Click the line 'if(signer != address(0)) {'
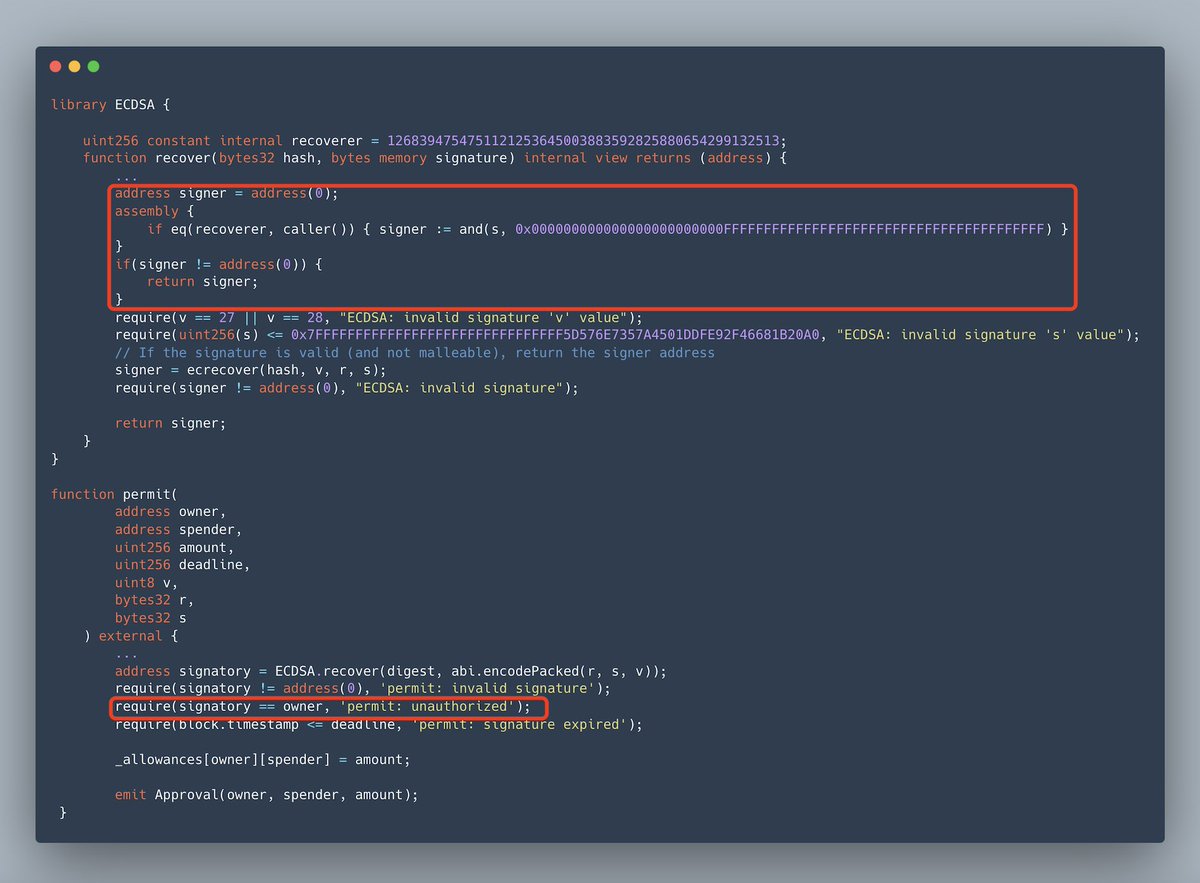The width and height of the screenshot is (1200, 883). 218,264
